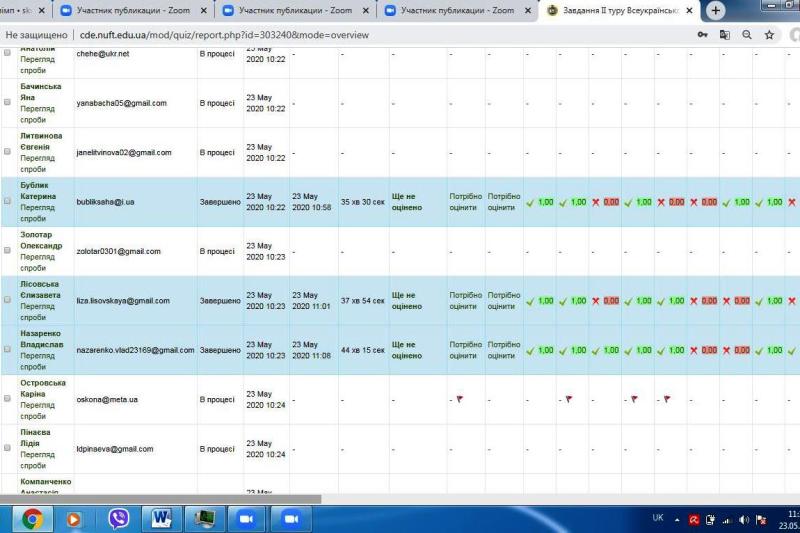The width and height of the screenshot is (800, 533).
Task: Tick the checkbox for Бублик Катерина
Action: point(7,201)
